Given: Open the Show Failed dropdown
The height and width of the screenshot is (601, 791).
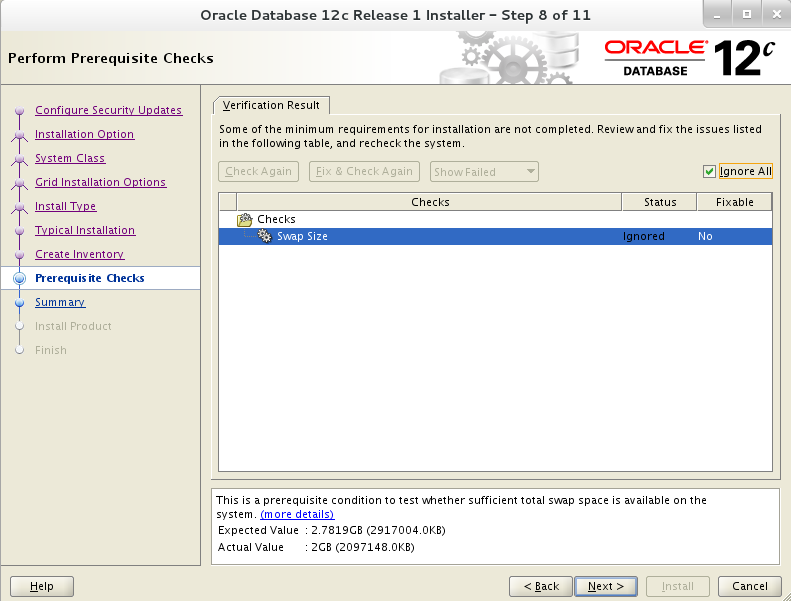Looking at the screenshot, I should (484, 172).
